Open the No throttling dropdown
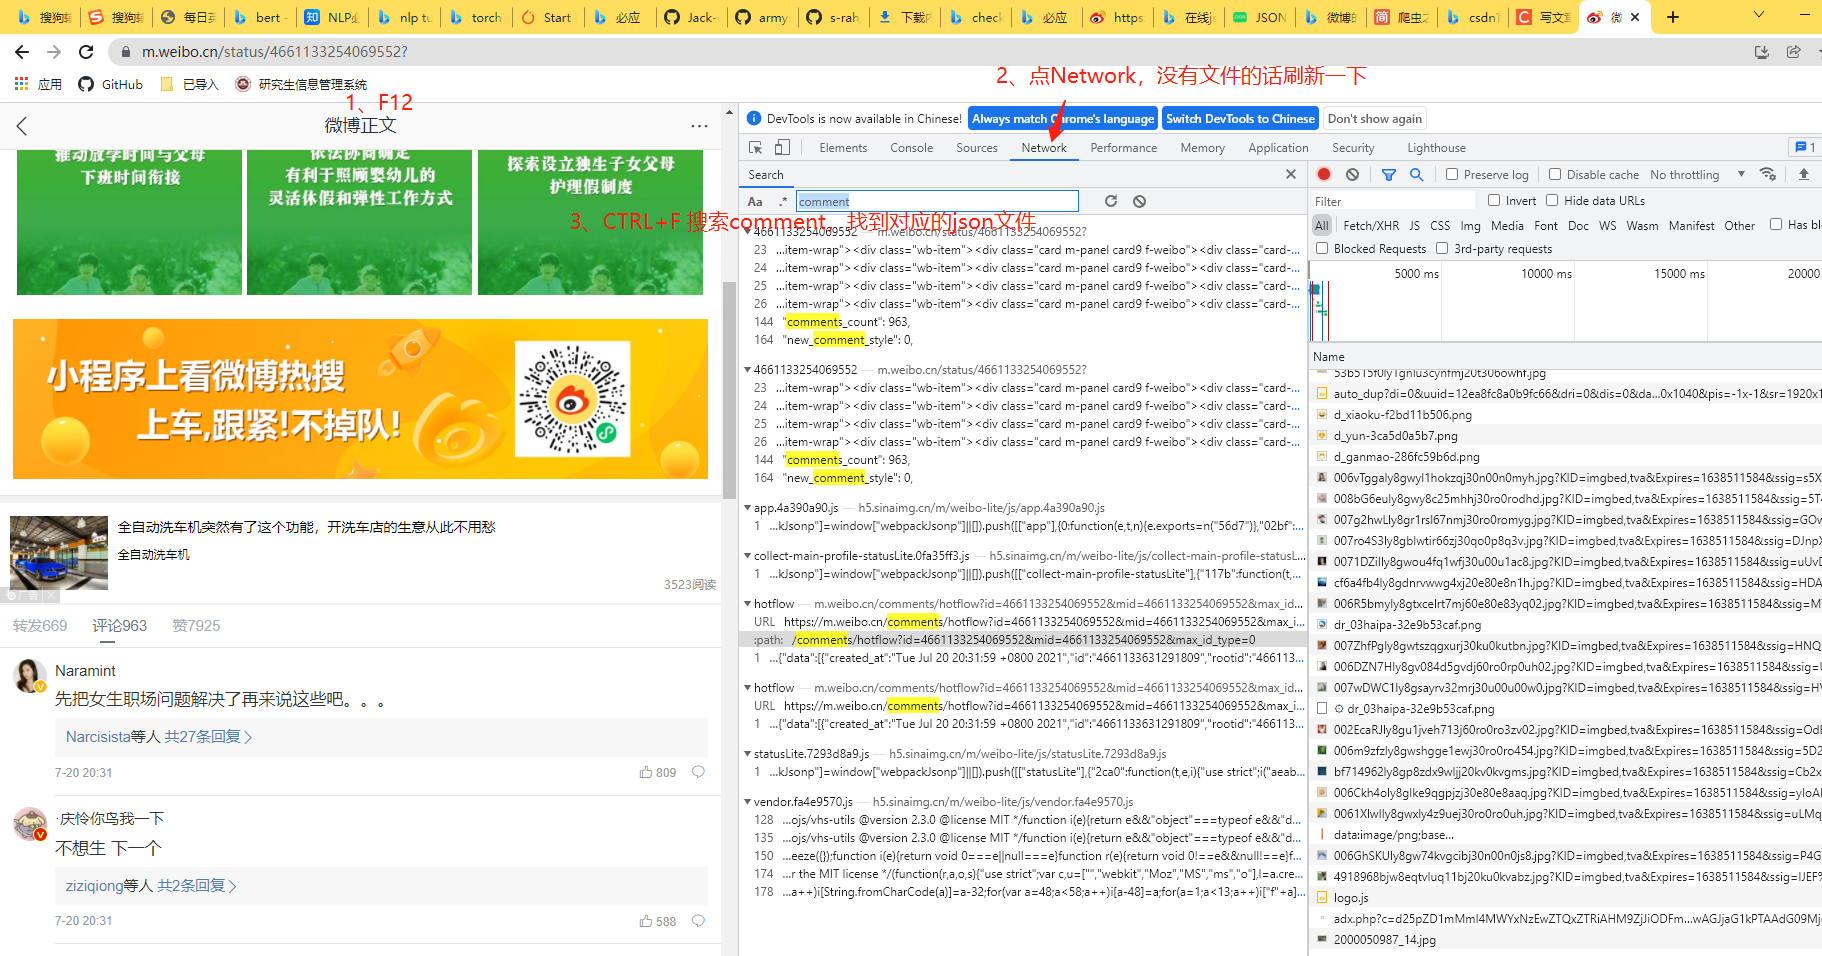The image size is (1822, 956). click(x=1697, y=174)
